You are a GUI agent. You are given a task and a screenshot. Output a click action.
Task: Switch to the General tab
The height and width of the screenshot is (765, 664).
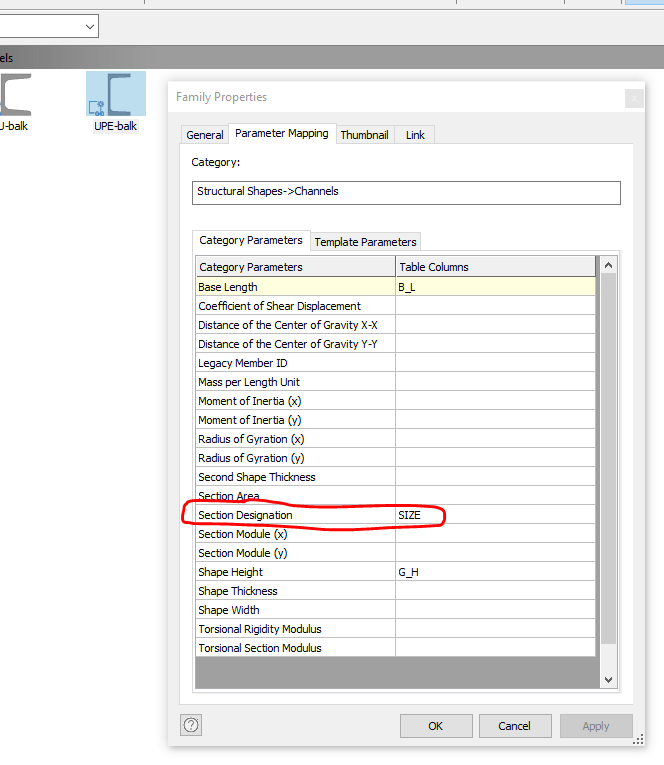[x=204, y=135]
